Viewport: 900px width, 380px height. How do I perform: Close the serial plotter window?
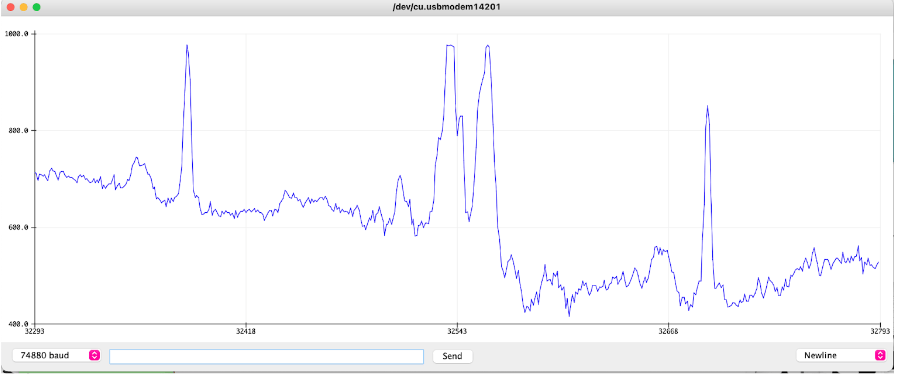click(10, 7)
